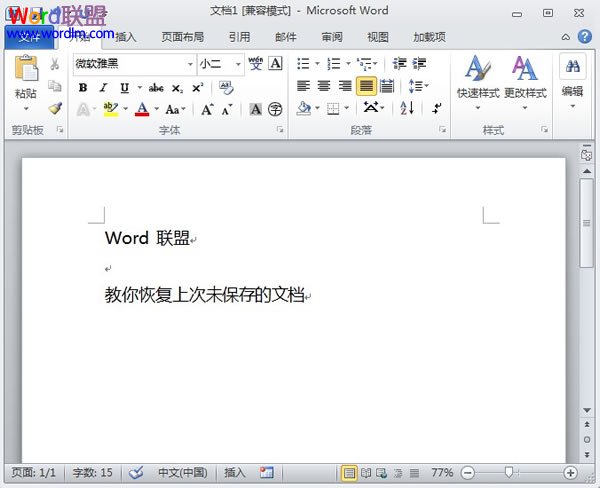Viewport: 600px width, 488px height.
Task: Choose text highlight yellow color
Action: click(111, 109)
